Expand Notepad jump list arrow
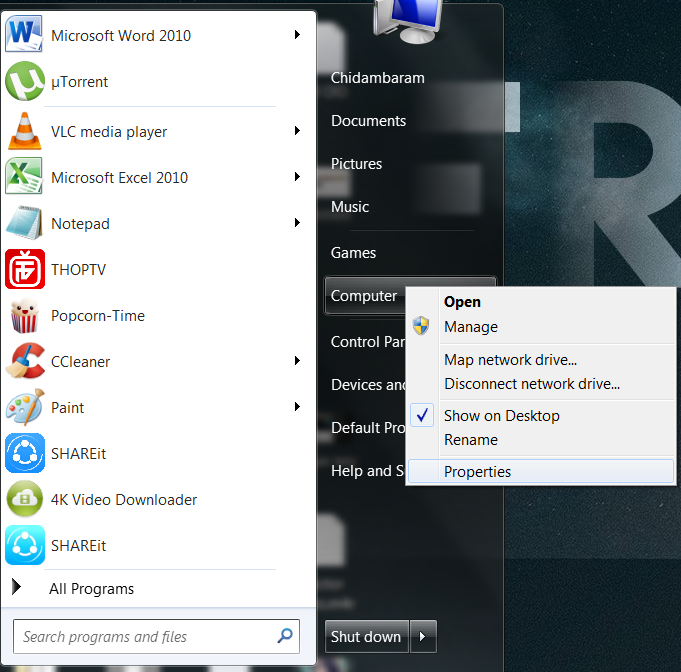Screen dimensions: 681x672 pos(298,223)
